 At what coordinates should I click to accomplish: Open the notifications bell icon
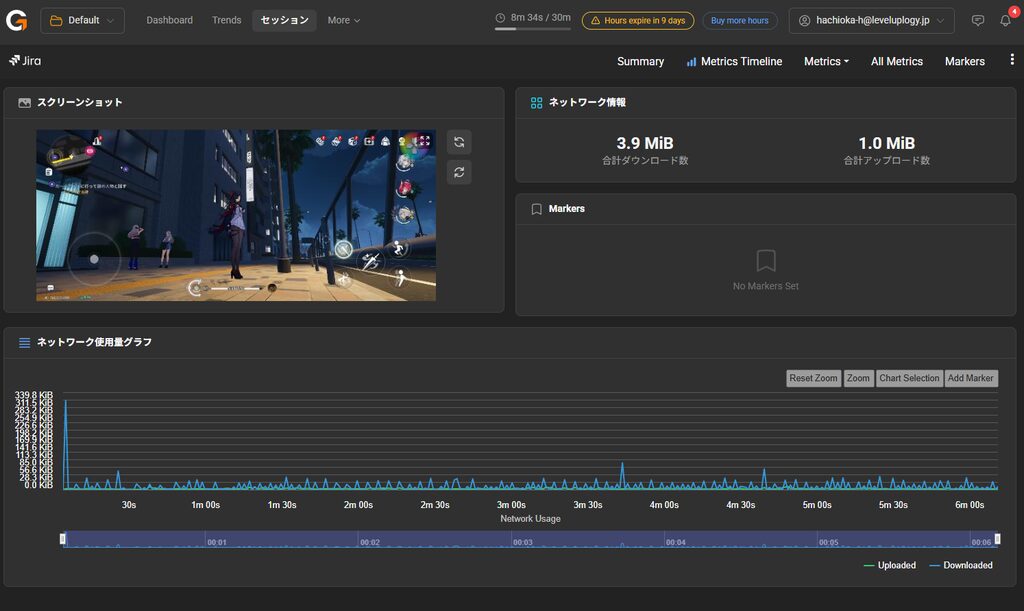[1006, 20]
